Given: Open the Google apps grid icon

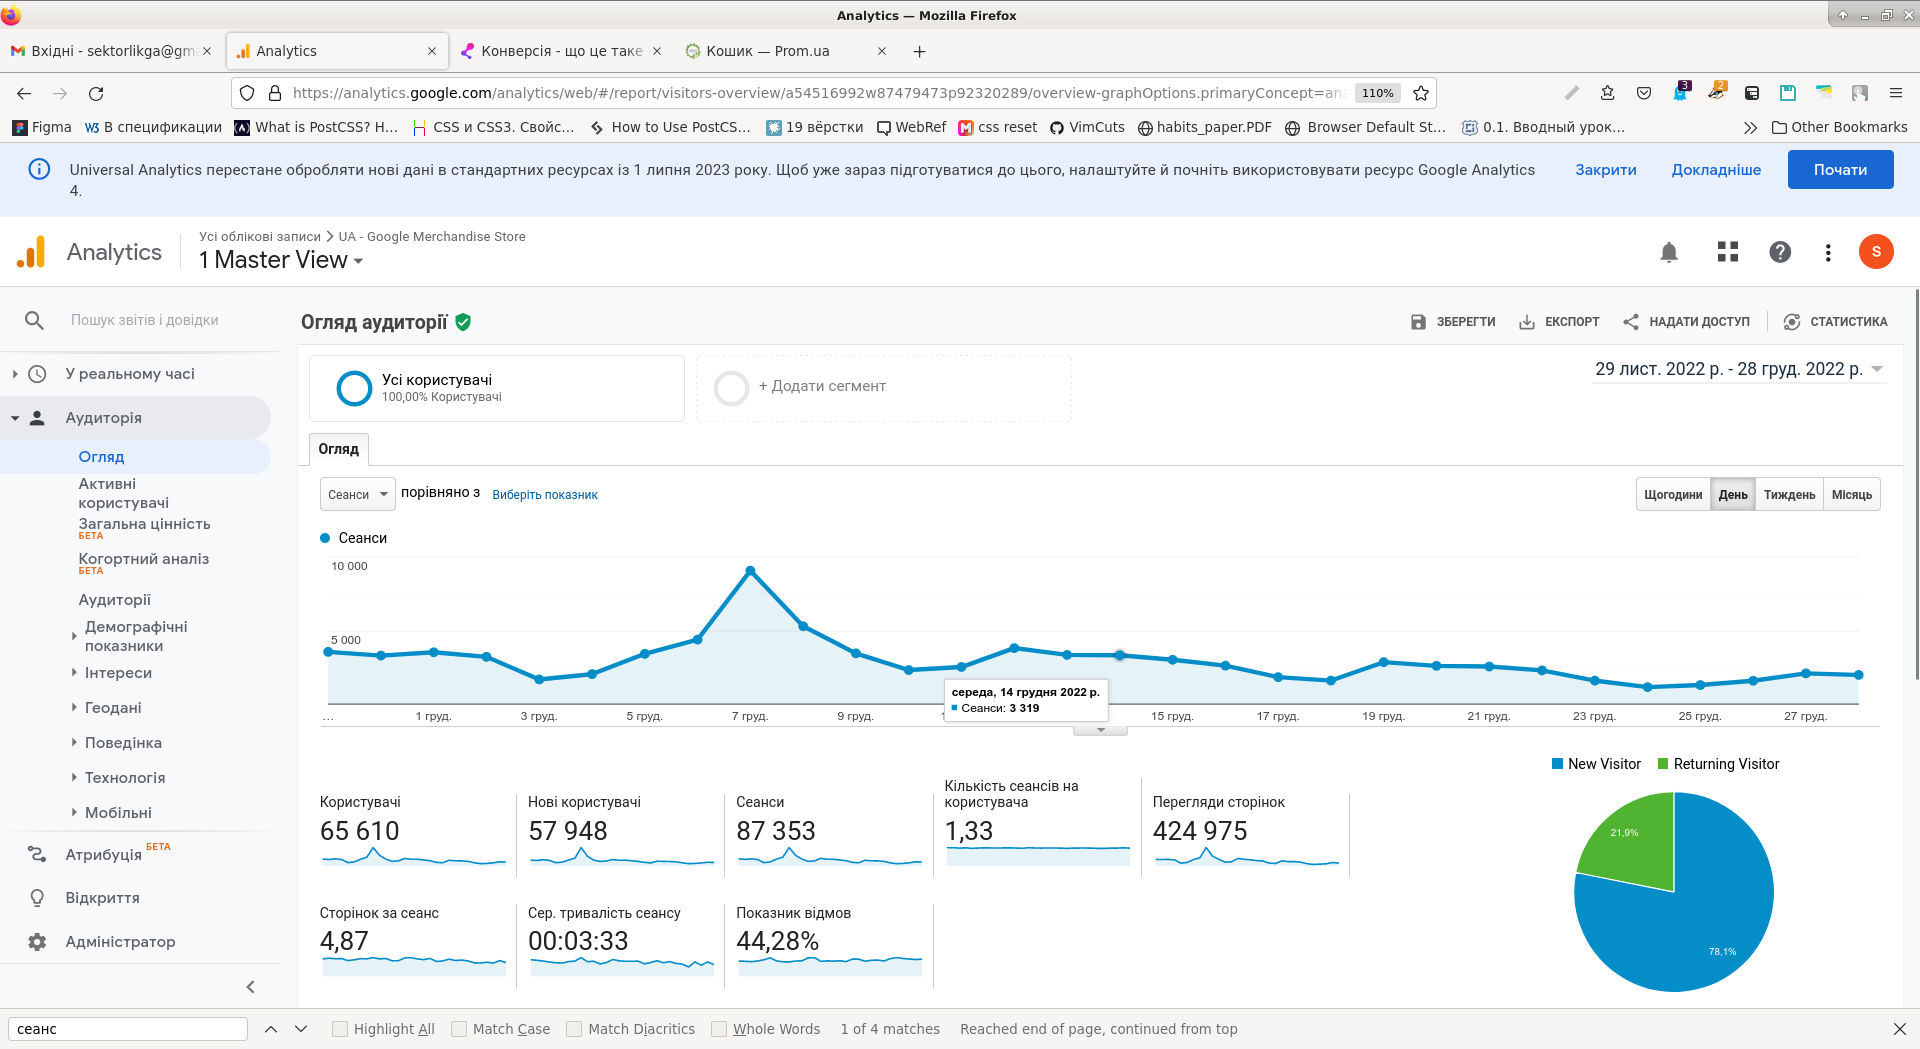Looking at the screenshot, I should coord(1728,252).
